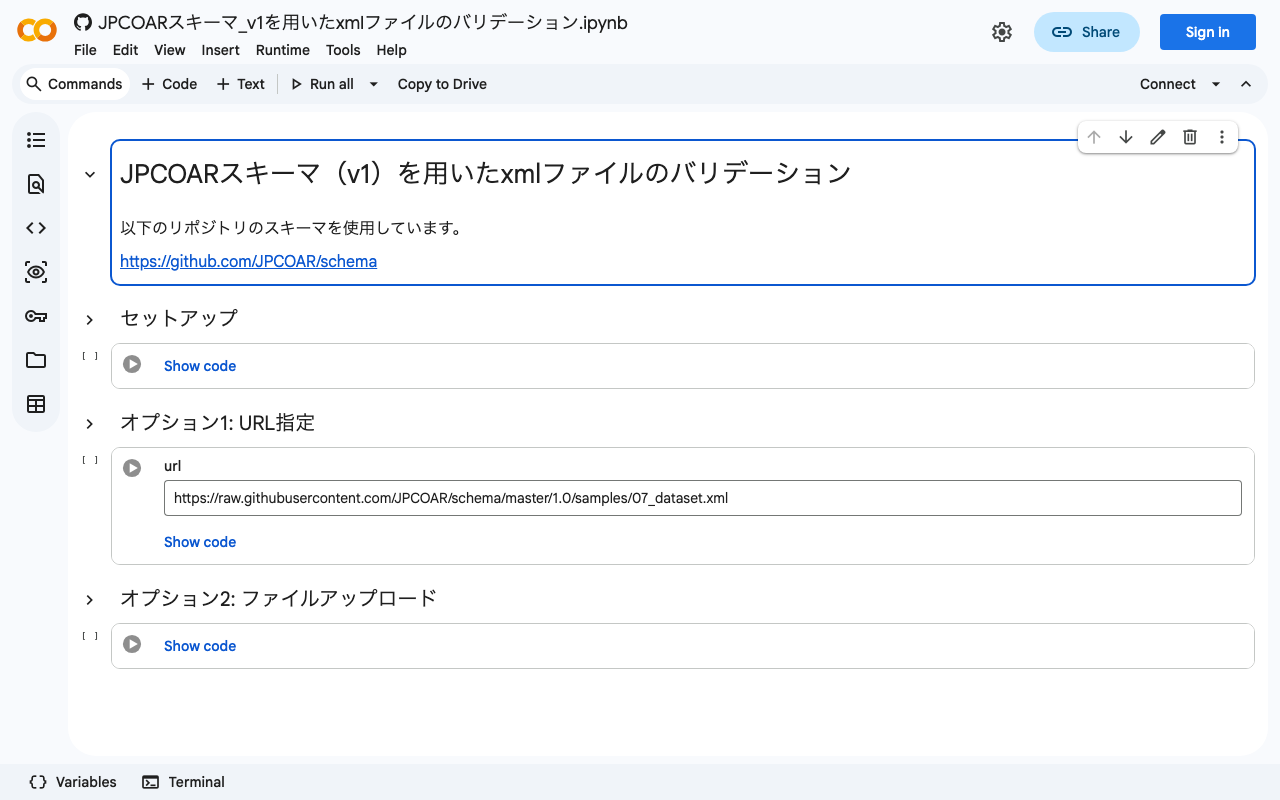Open the github.com/JPCOAR/schema link
Image resolution: width=1280 pixels, height=800 pixels.
click(248, 261)
